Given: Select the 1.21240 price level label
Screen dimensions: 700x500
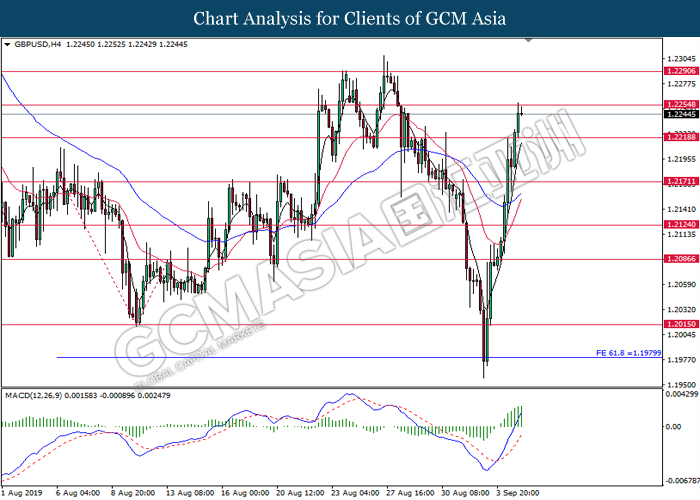Looking at the screenshot, I should (x=681, y=225).
